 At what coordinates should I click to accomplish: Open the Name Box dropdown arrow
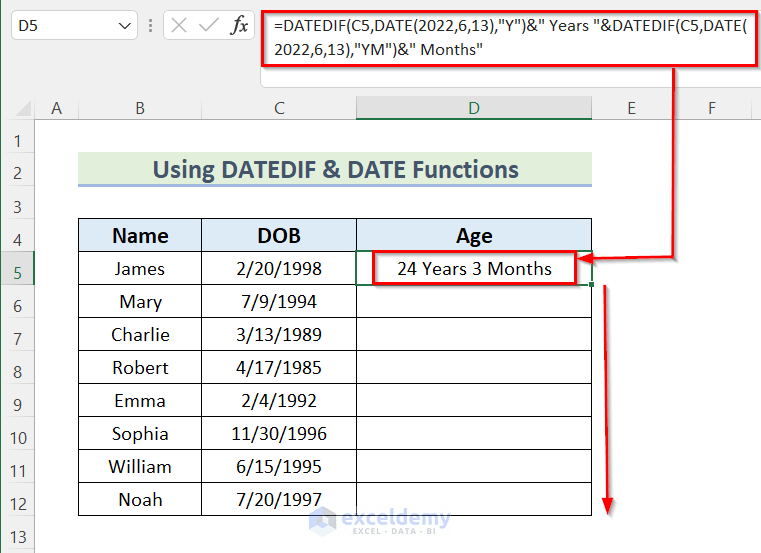(124, 26)
